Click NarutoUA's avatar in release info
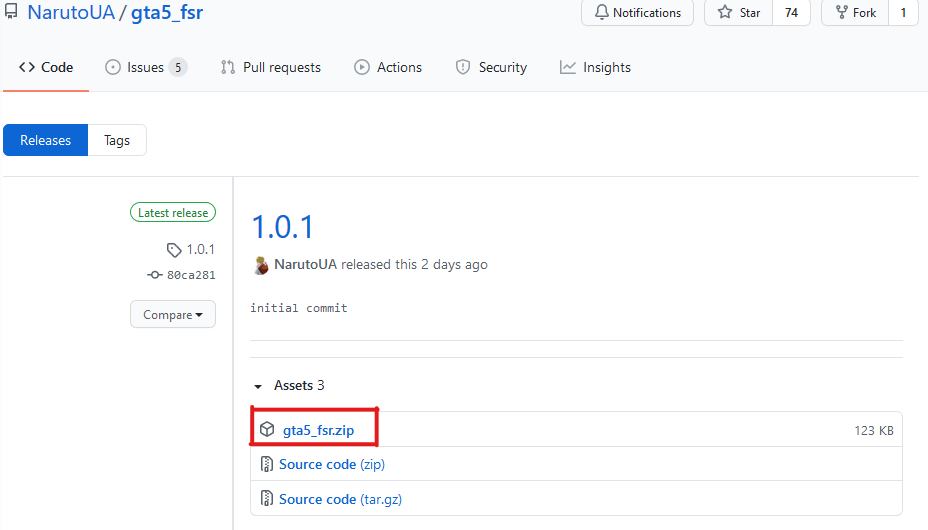 click(x=261, y=265)
